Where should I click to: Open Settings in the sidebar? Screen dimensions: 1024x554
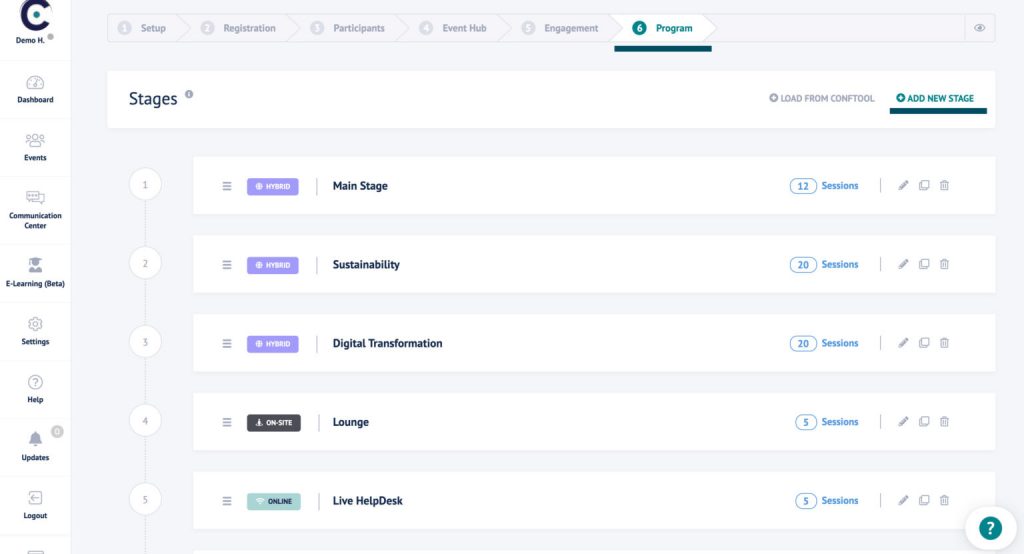[x=35, y=331]
